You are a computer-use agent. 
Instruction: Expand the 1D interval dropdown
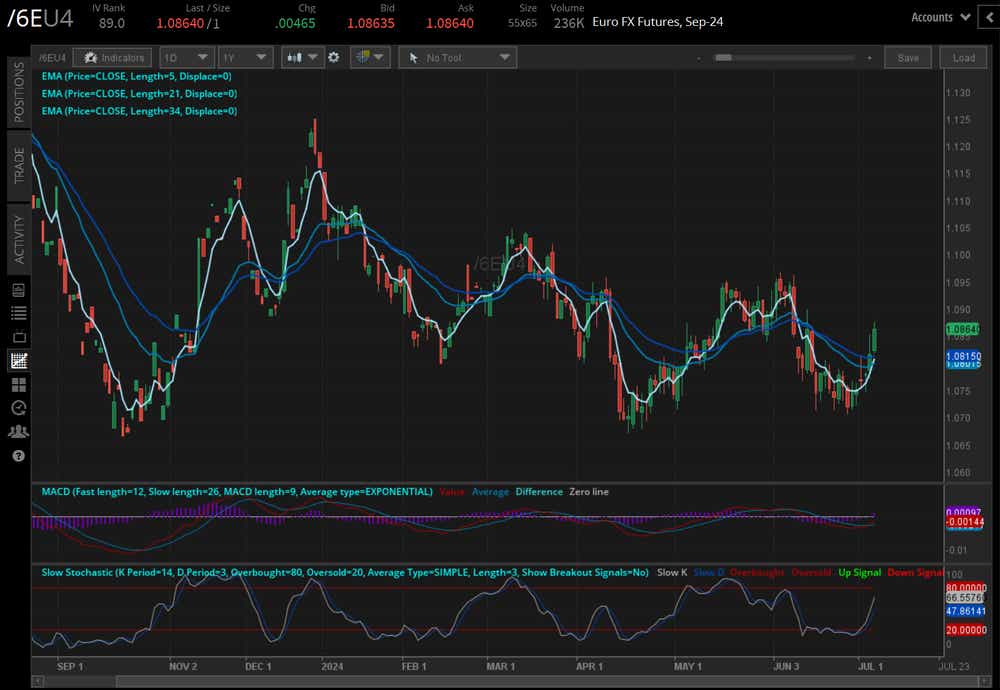(186, 58)
